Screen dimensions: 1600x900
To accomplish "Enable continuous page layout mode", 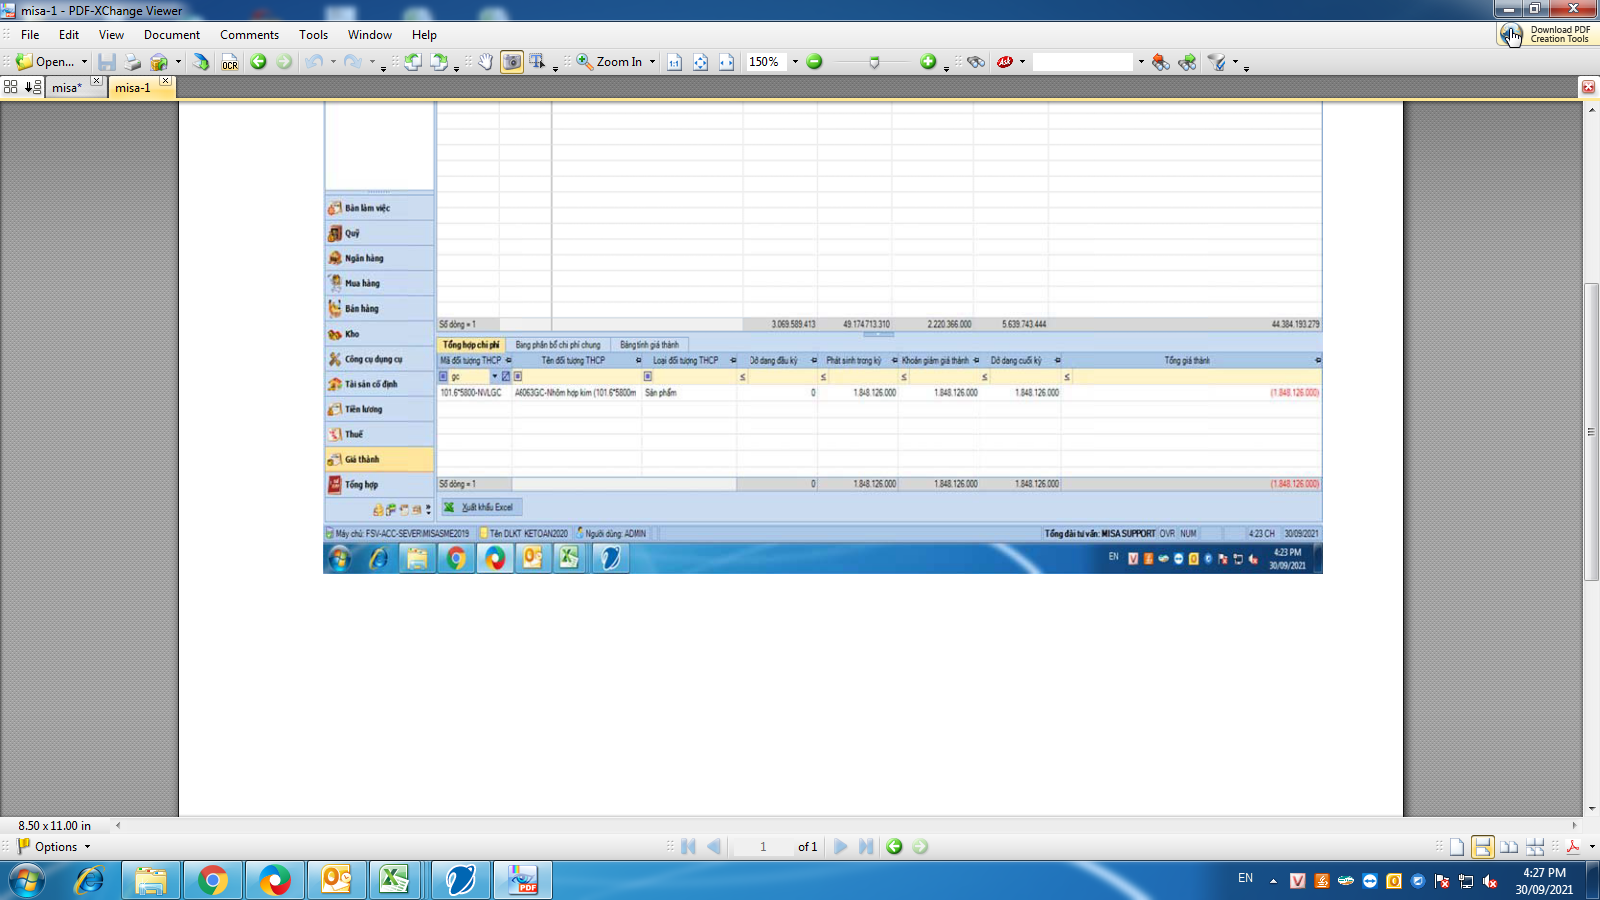I will pos(1482,847).
